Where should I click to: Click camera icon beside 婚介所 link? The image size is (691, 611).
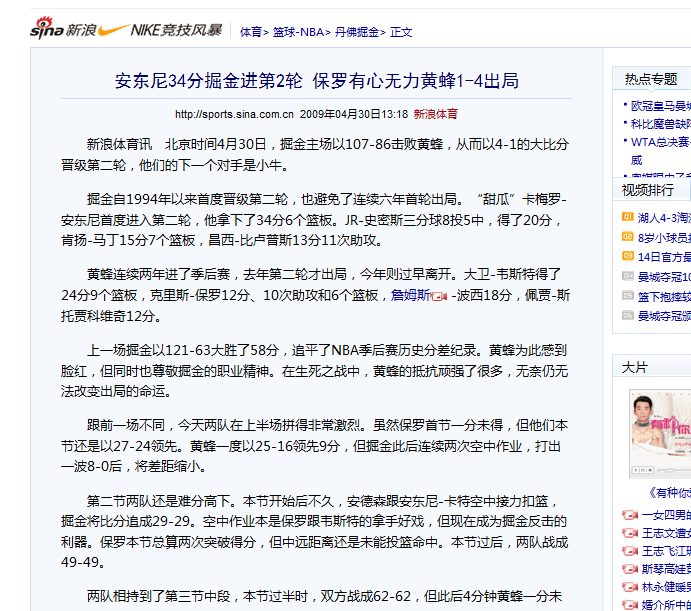click(x=630, y=605)
